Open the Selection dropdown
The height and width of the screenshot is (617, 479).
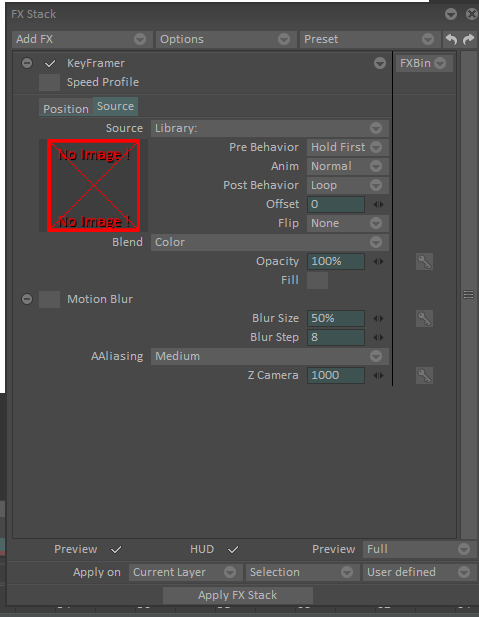[302, 572]
